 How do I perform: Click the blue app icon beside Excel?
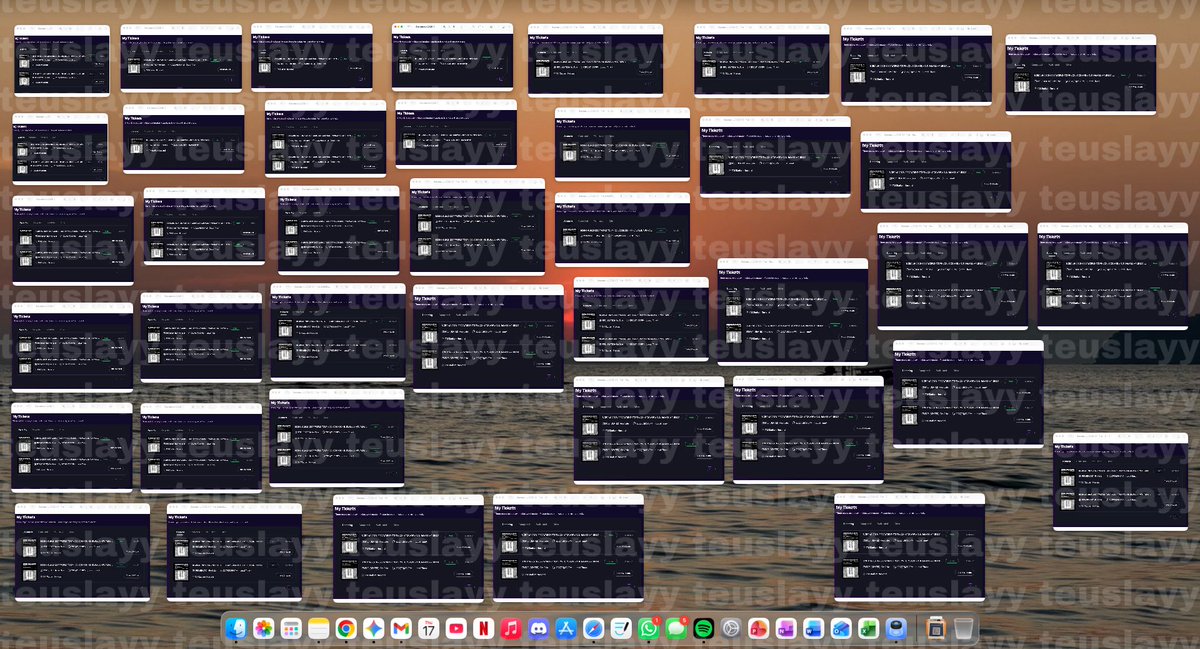coord(896,628)
